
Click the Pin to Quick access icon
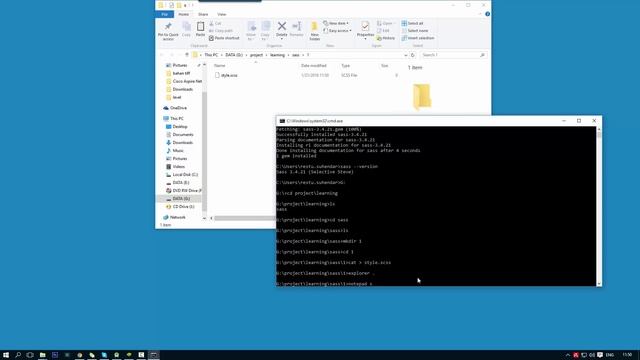tap(168, 27)
